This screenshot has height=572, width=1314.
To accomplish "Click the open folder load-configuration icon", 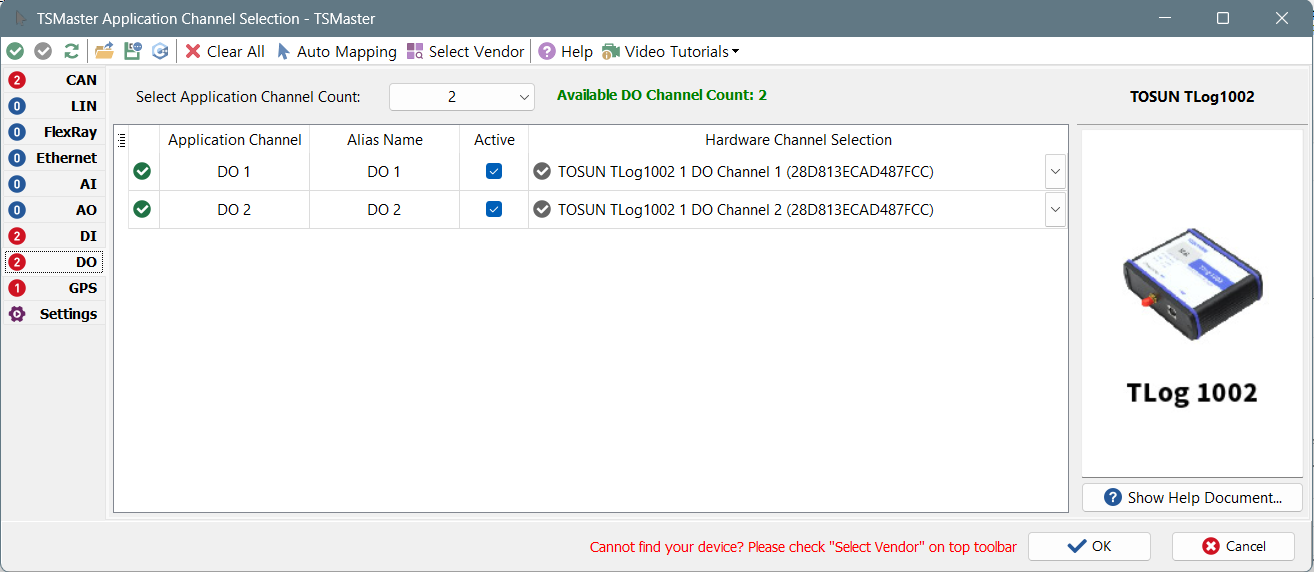I will point(104,51).
